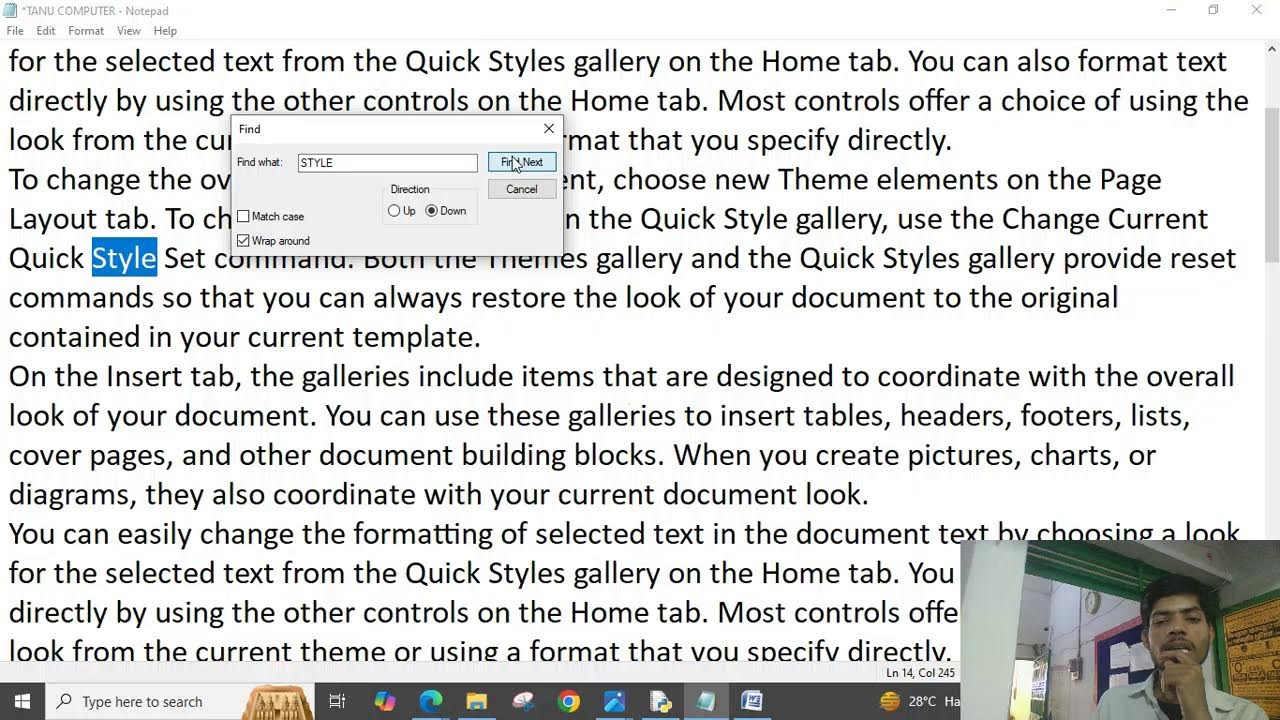This screenshot has height=720, width=1280.
Task: Open the File menu
Action: click(15, 31)
